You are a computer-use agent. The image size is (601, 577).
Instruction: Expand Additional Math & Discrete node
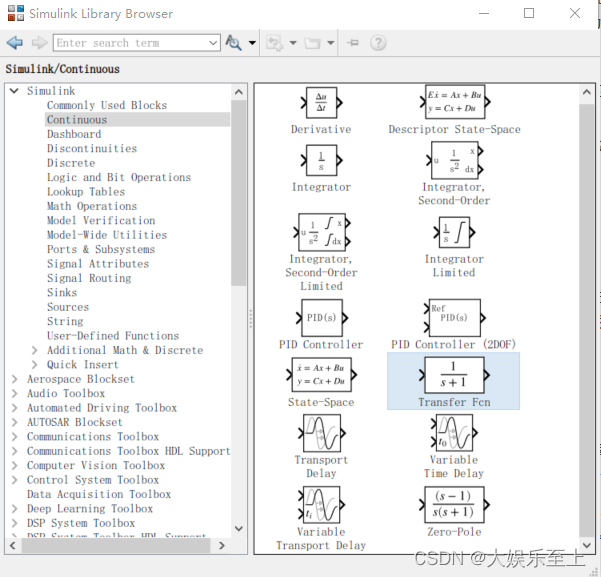[x=34, y=350]
